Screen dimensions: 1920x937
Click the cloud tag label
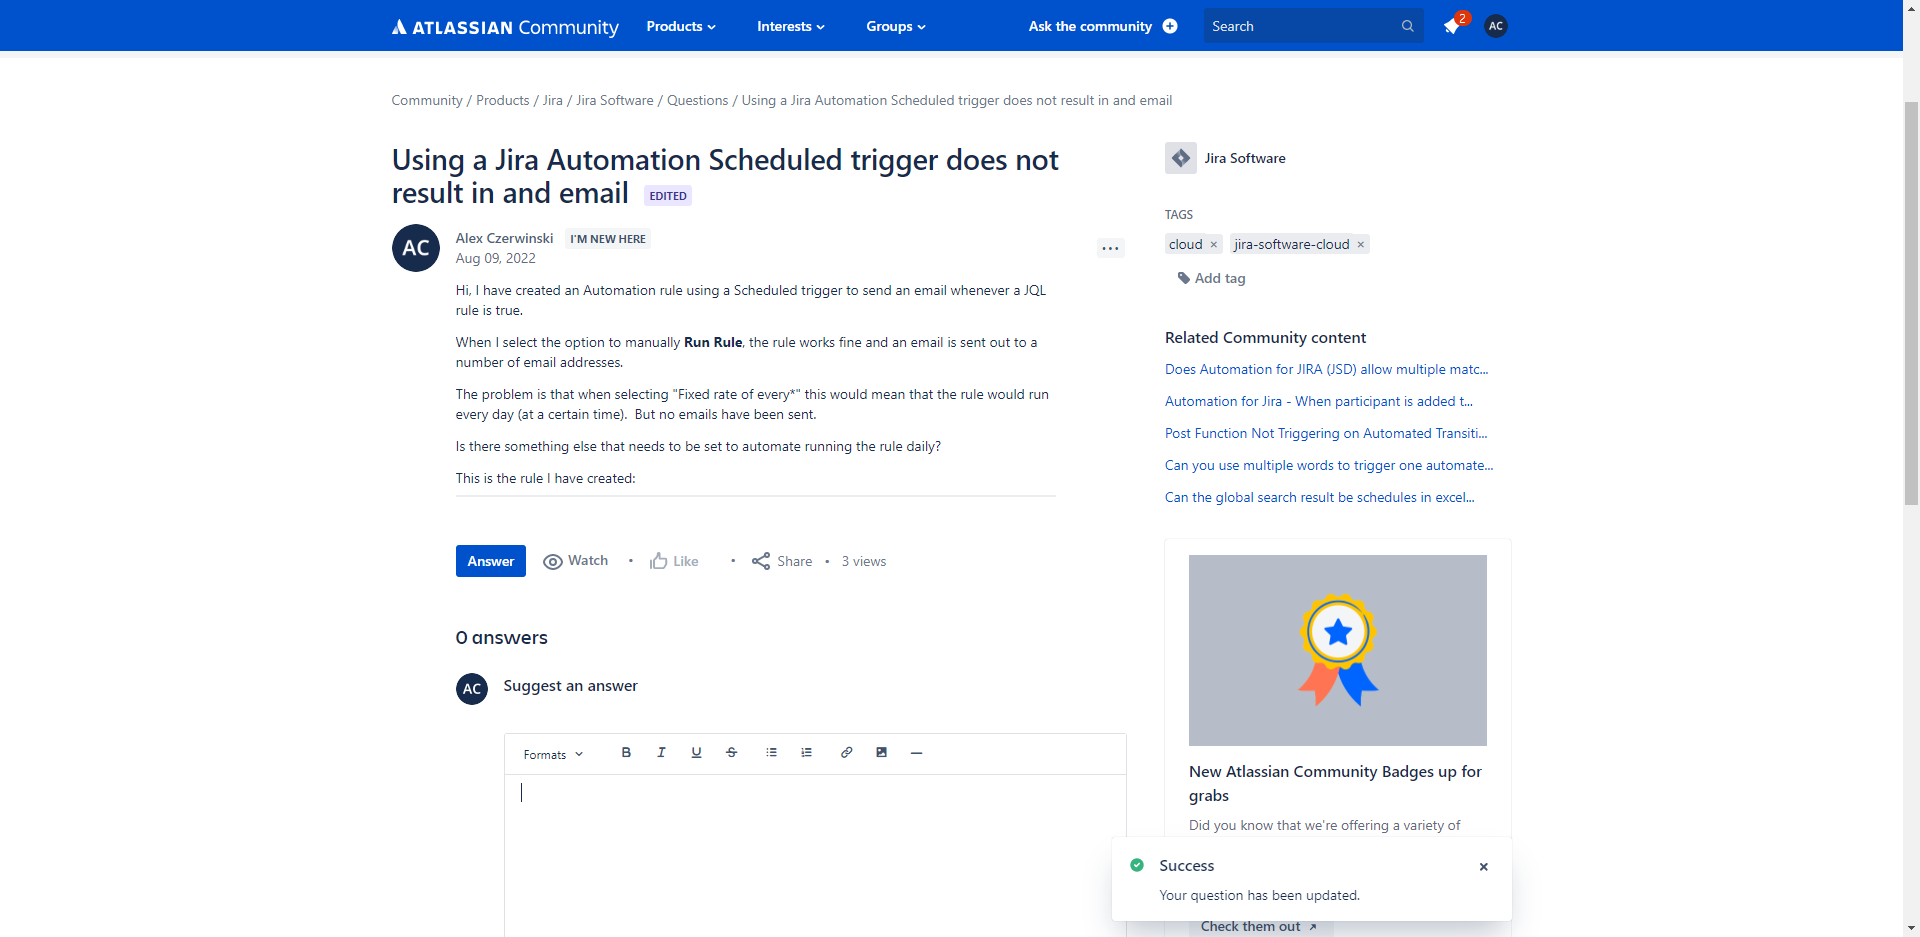pos(1186,245)
